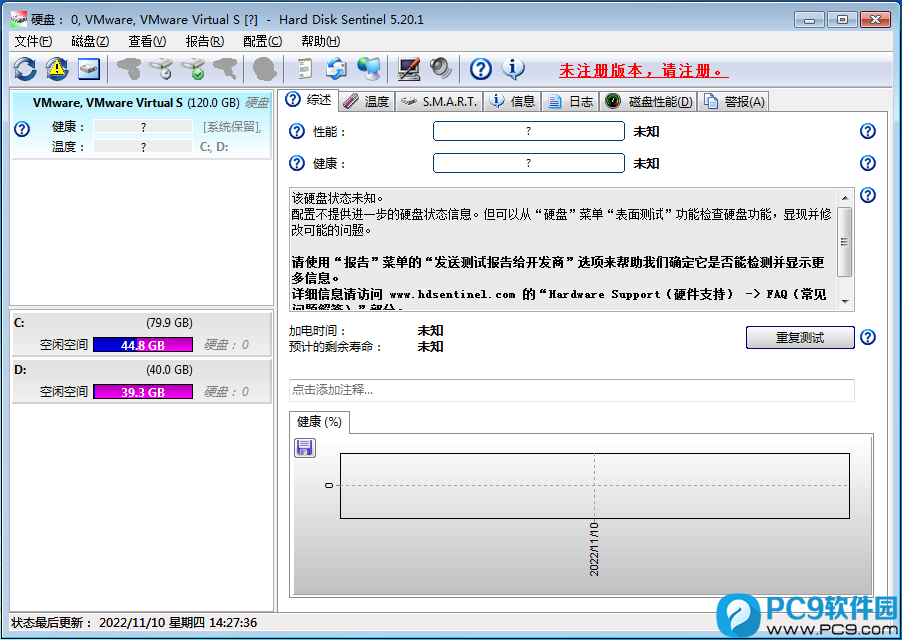The image size is (902, 640).
Task: Click the speaker sound toolbar icon
Action: click(x=441, y=69)
